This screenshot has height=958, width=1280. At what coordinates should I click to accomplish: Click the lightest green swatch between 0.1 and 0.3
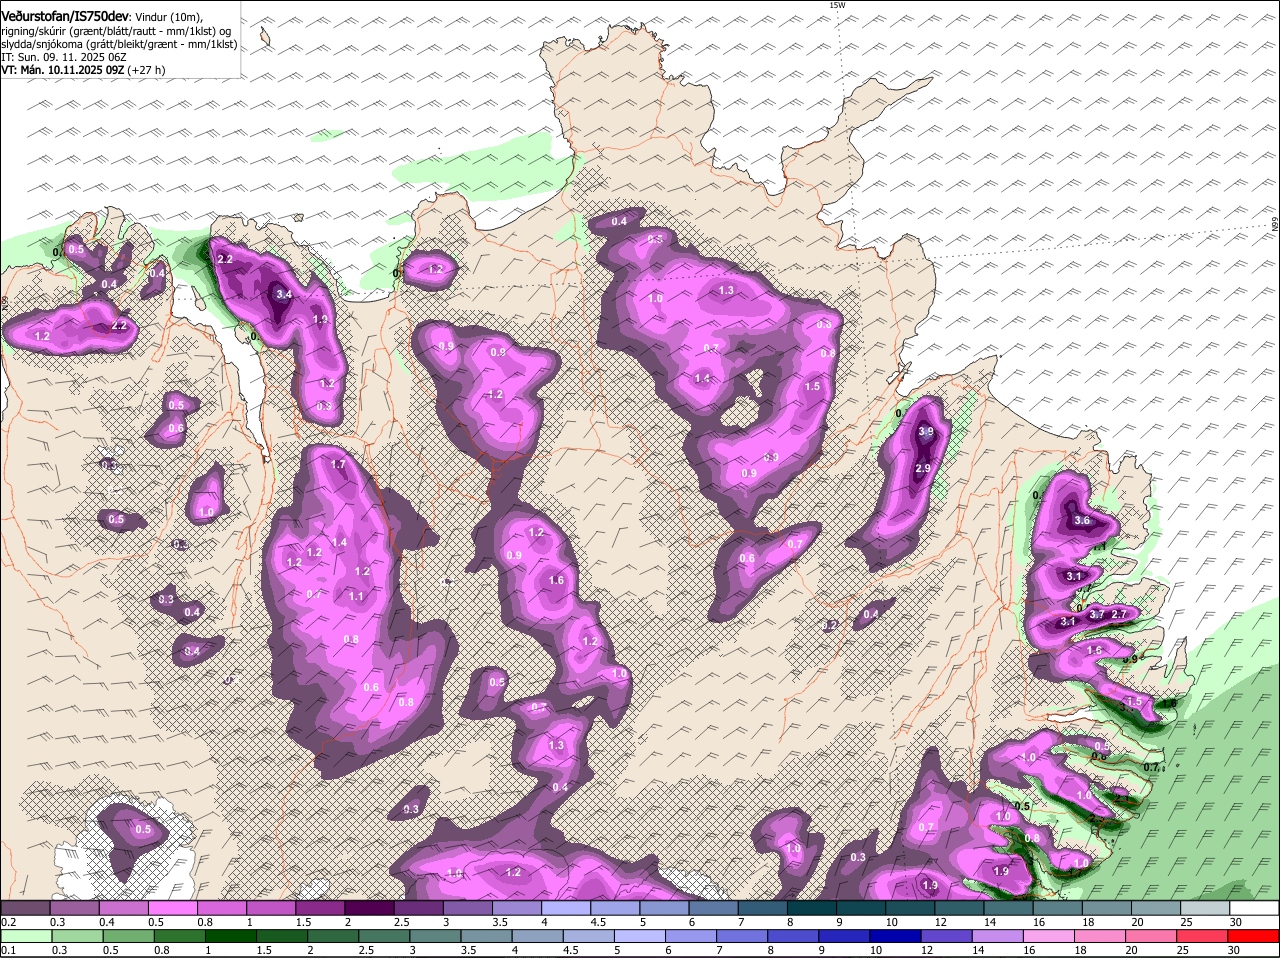click(27, 936)
